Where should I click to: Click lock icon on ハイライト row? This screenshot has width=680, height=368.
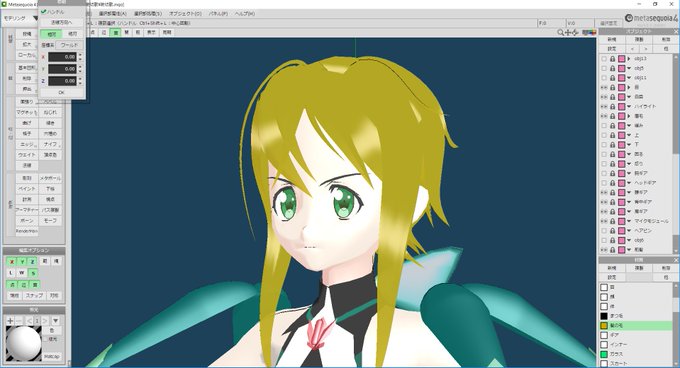612,106
